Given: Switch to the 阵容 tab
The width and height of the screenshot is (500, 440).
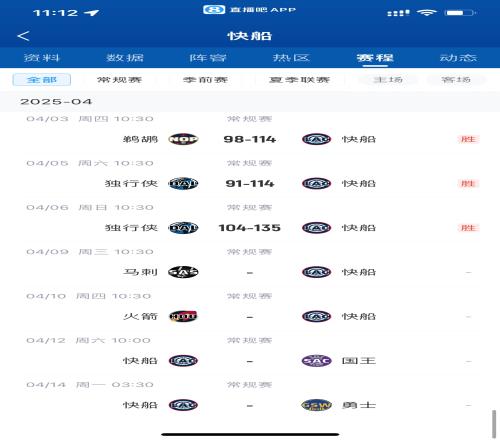Looking at the screenshot, I should (208, 58).
